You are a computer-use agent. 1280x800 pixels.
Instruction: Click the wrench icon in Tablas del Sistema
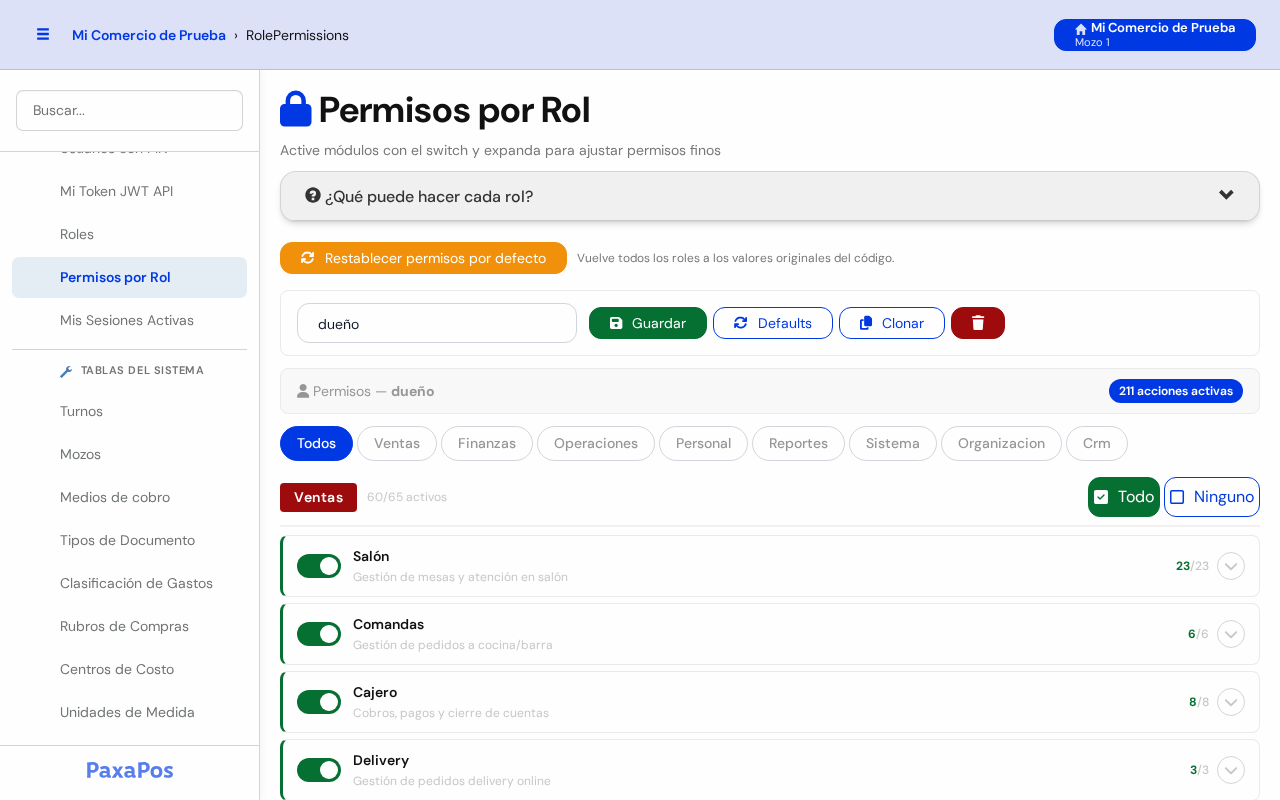[x=66, y=371]
